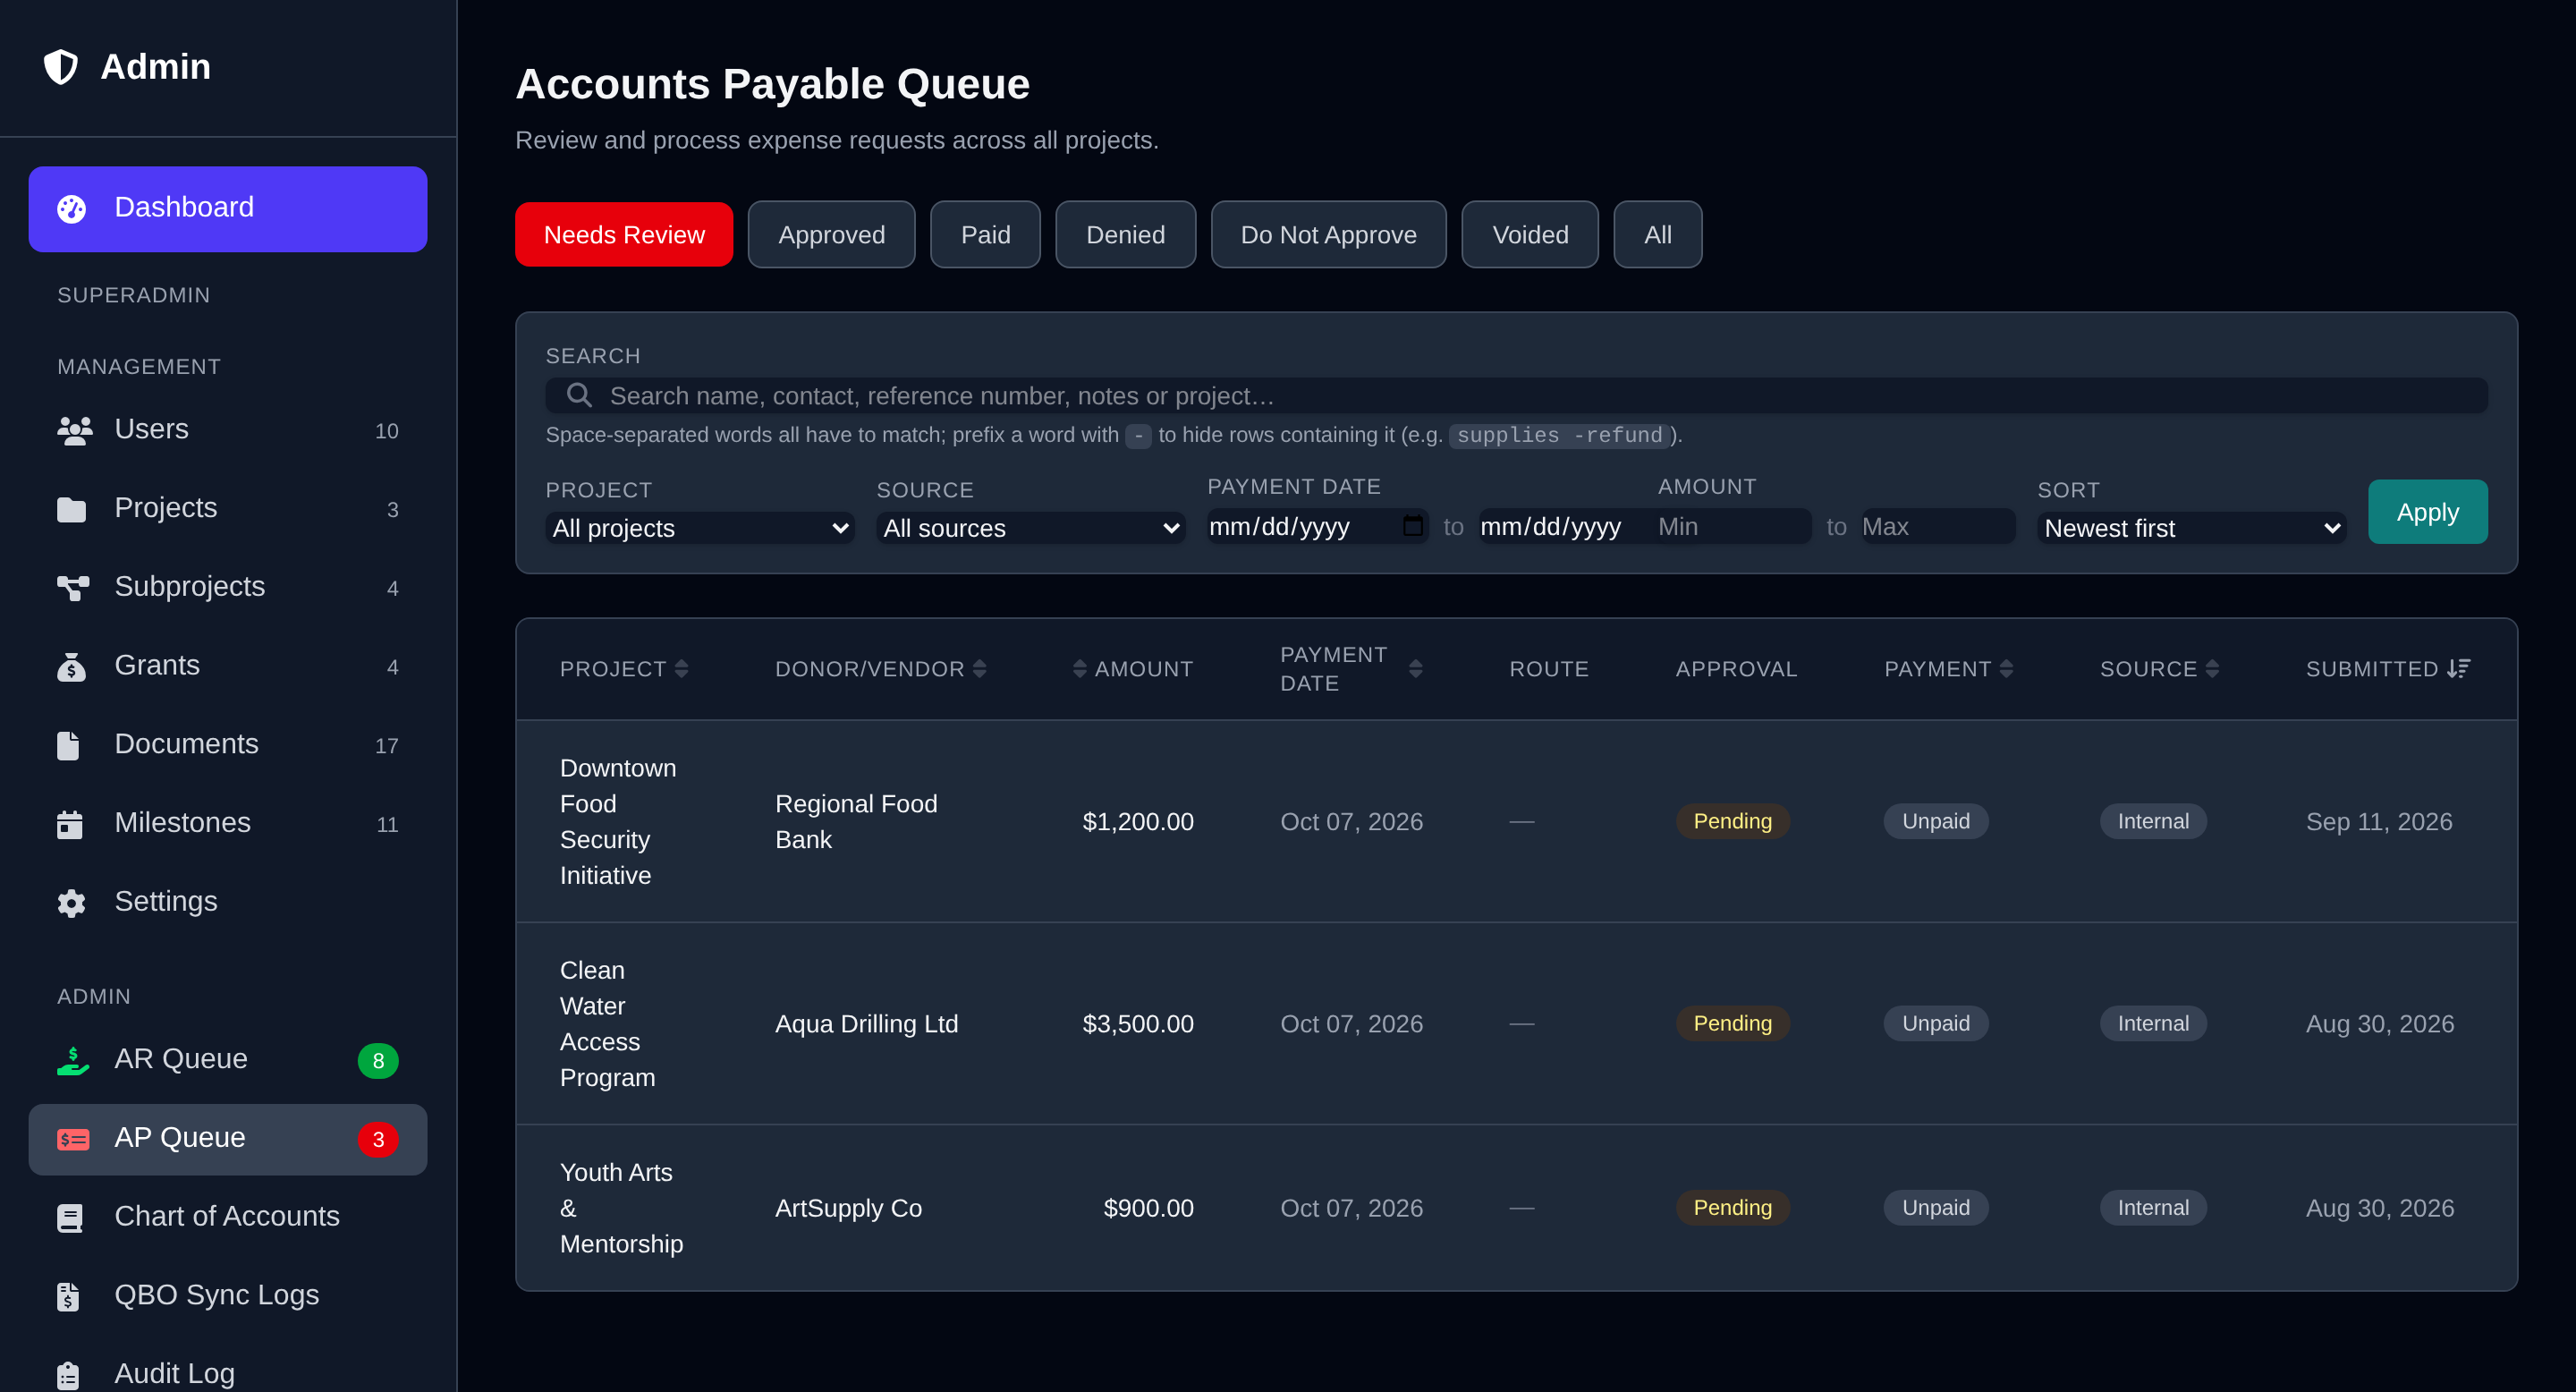
Task: Click Youth Arts & Mentorship project name
Action: click(621, 1208)
